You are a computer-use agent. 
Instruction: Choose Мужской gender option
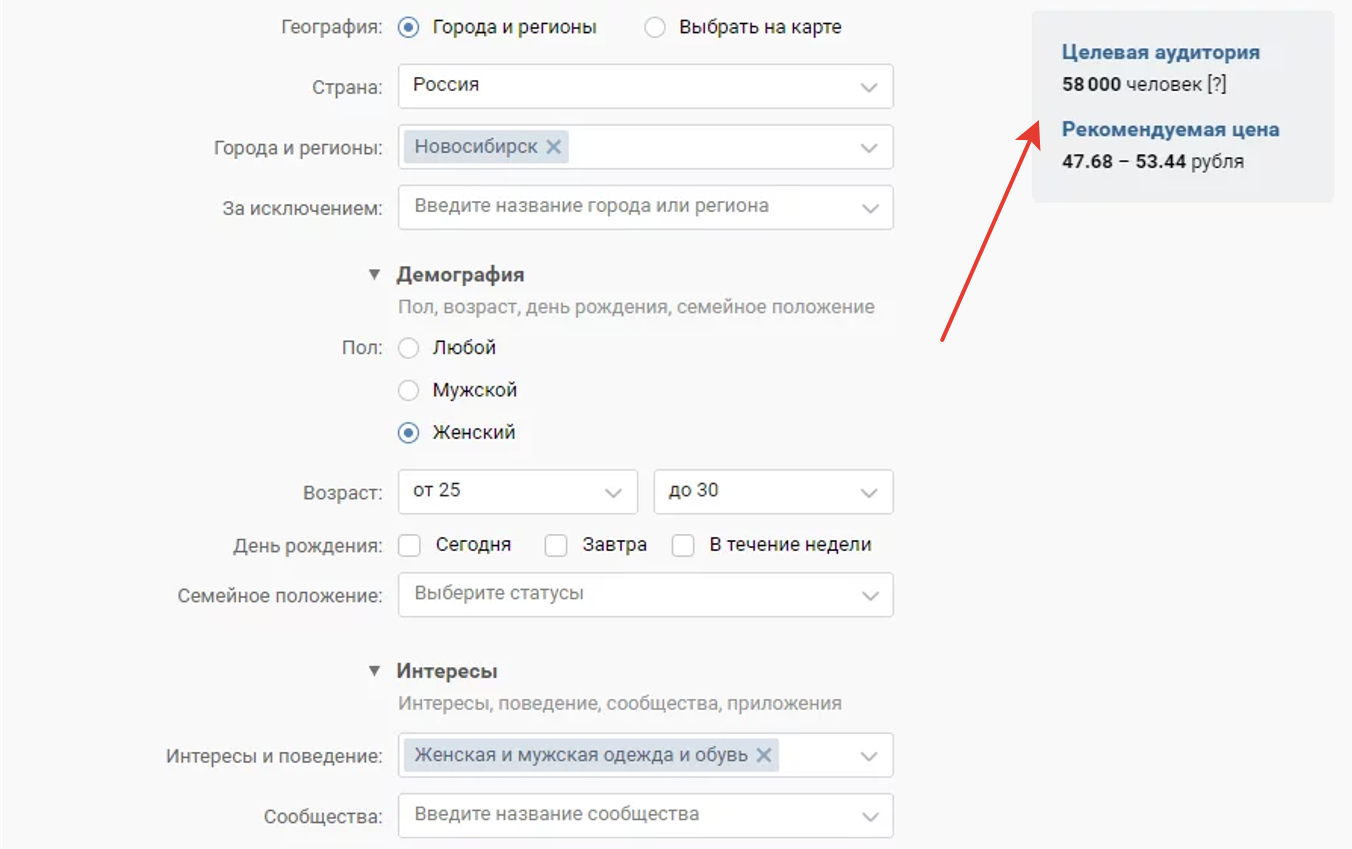[408, 390]
